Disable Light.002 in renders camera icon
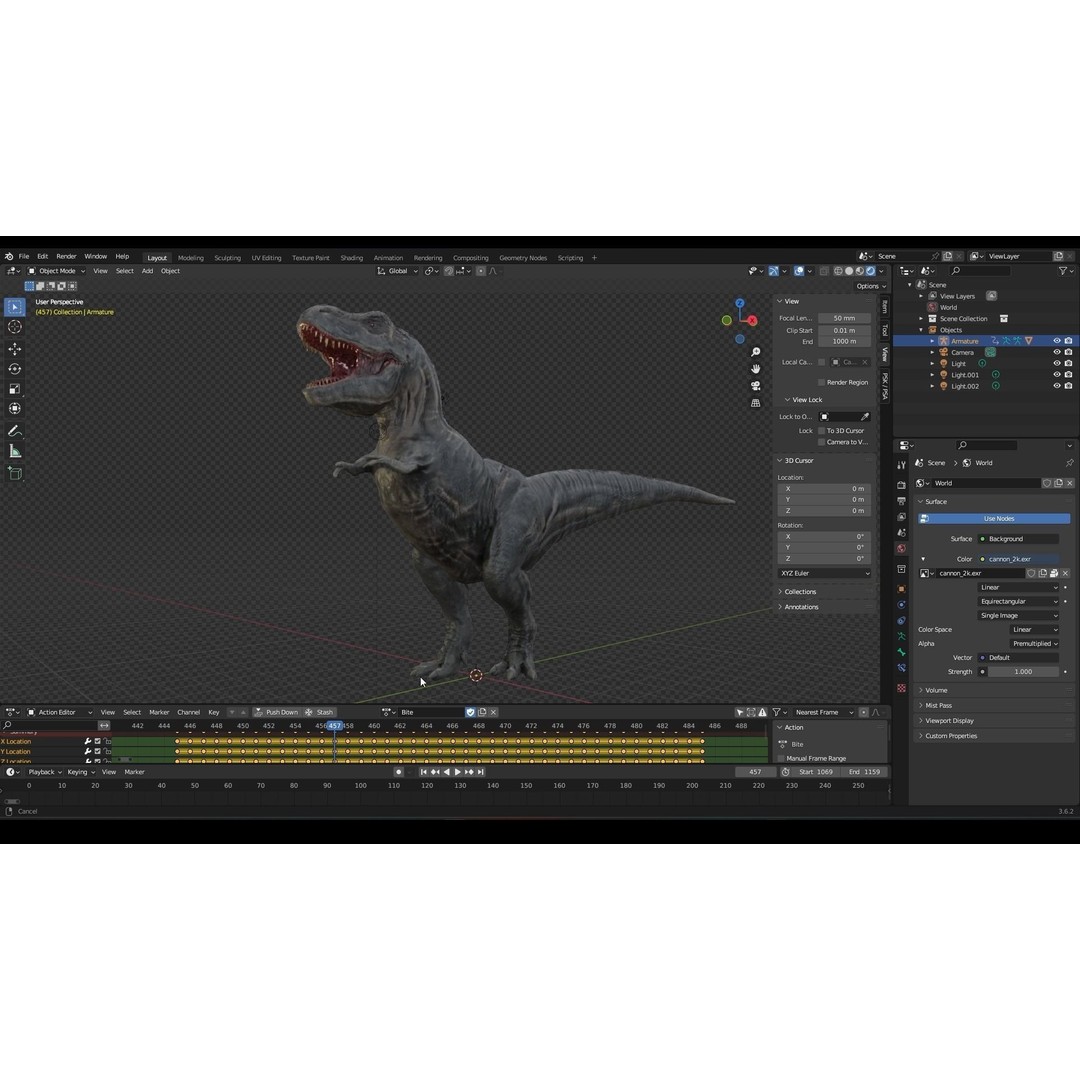This screenshot has width=1080, height=1080. [x=1068, y=386]
